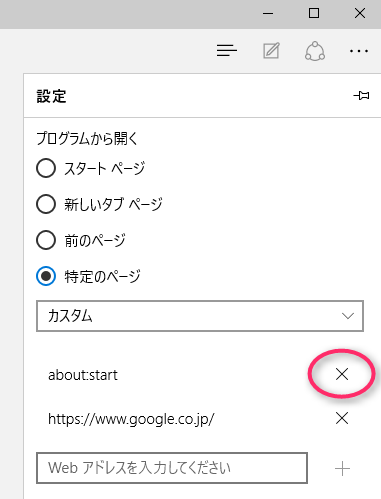Remove the about:start page entry
Viewport: 381px width, 499px height.
click(342, 374)
